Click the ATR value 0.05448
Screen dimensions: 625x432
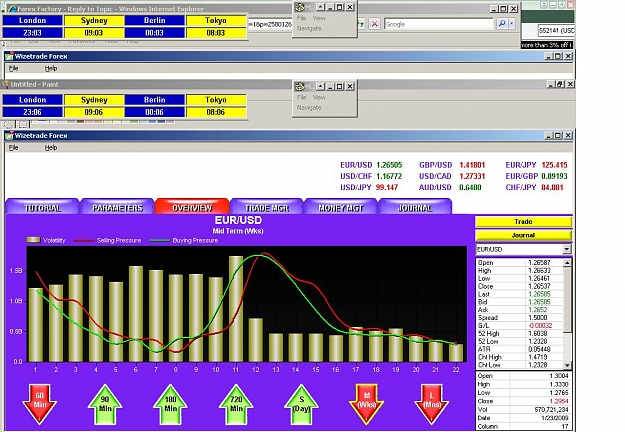pos(539,349)
